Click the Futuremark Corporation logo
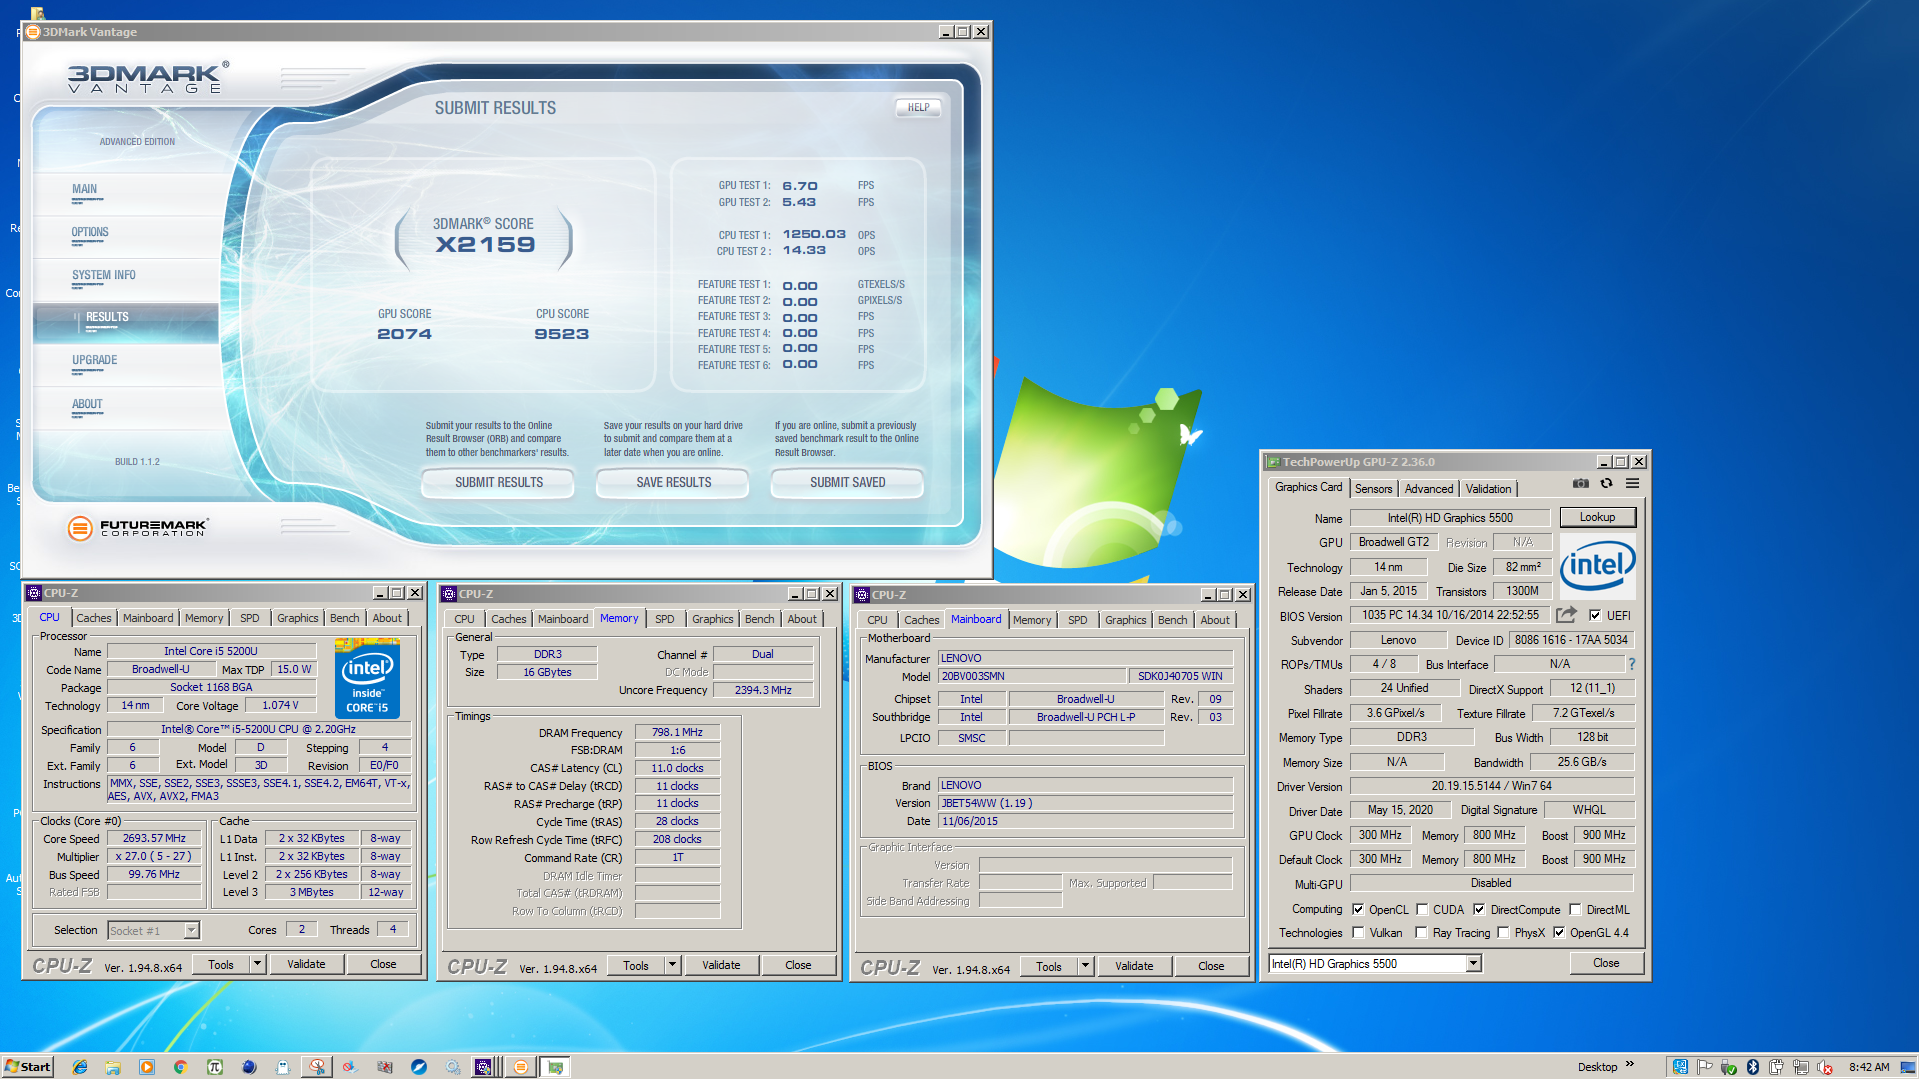Viewport: 1919px width, 1079px height. tap(137, 527)
